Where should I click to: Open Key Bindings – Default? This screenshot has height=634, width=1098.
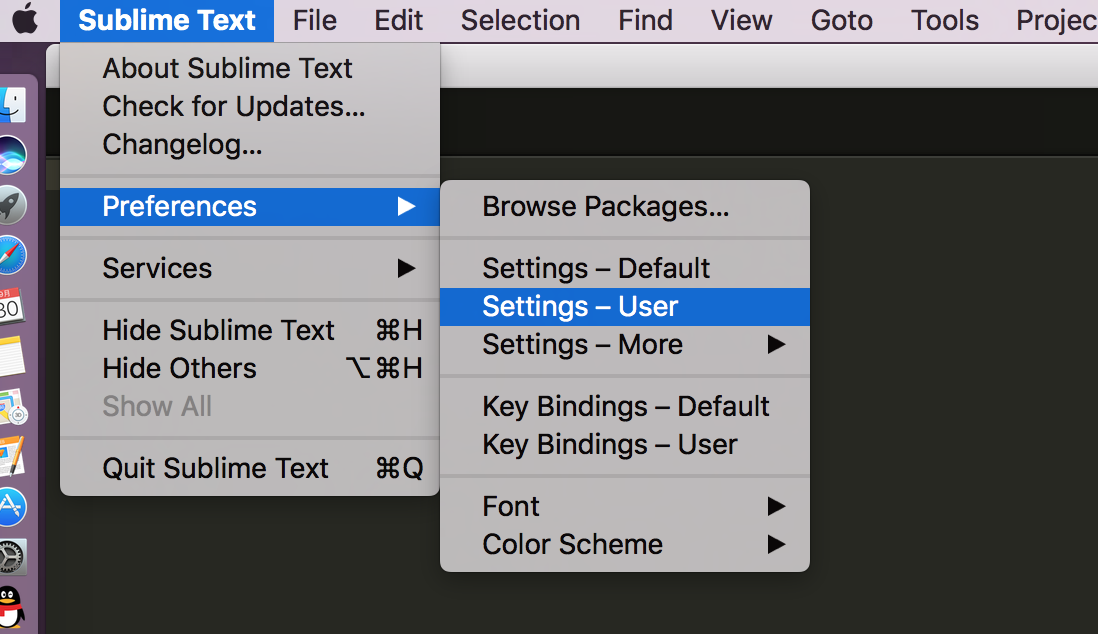[x=625, y=407]
